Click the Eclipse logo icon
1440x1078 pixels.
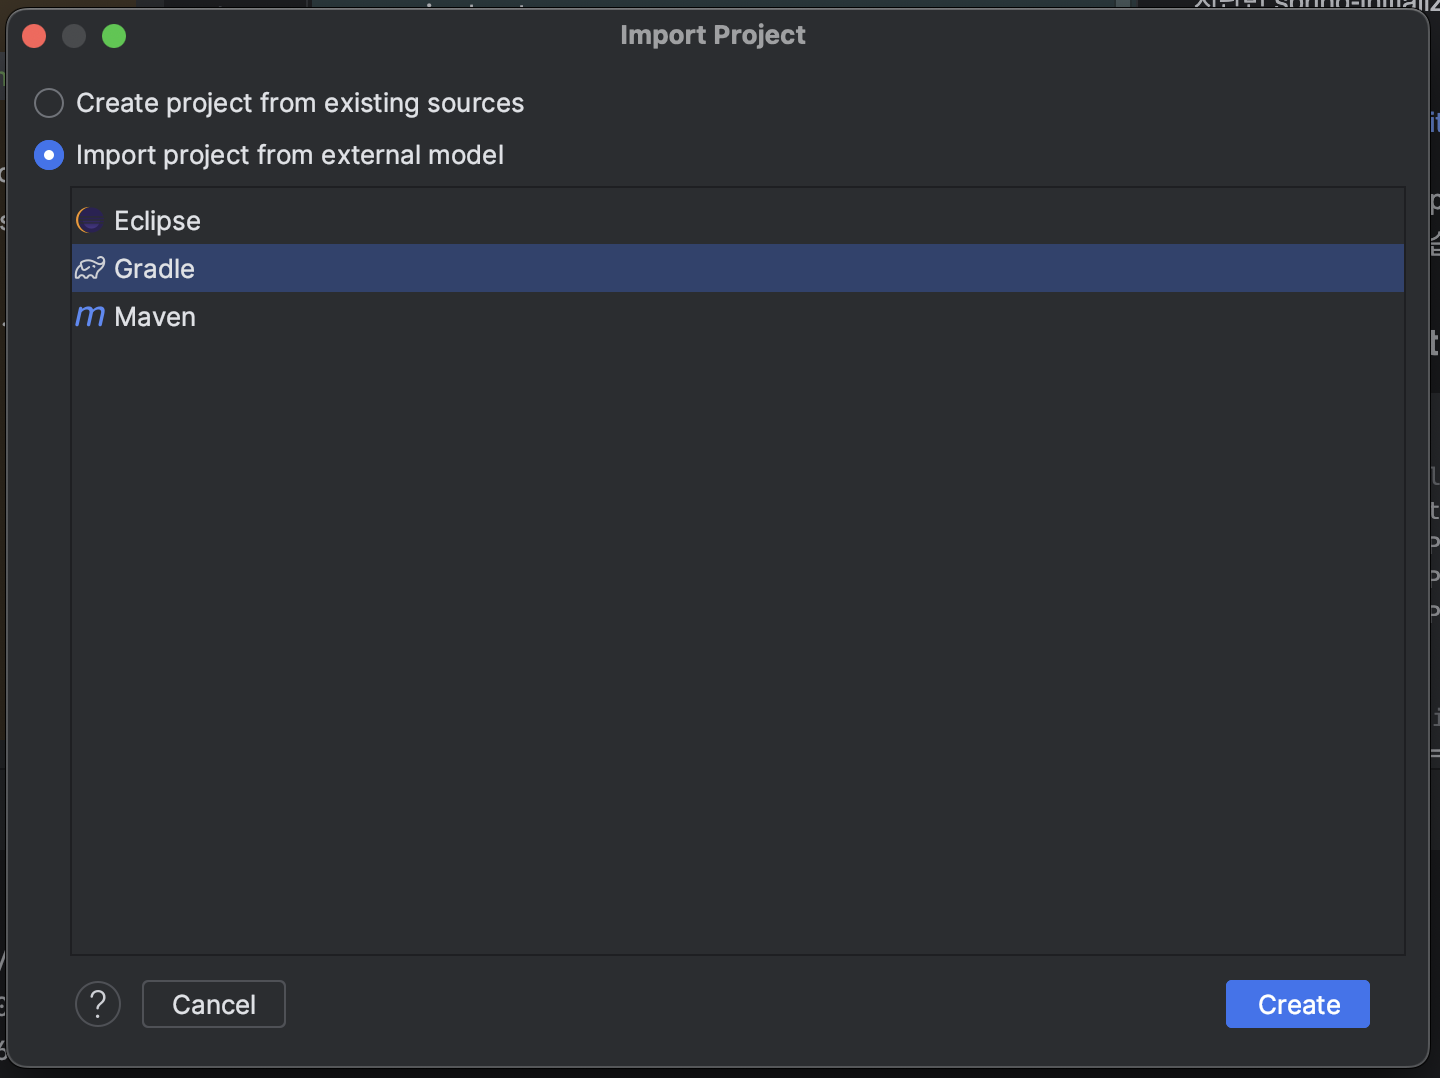click(89, 220)
